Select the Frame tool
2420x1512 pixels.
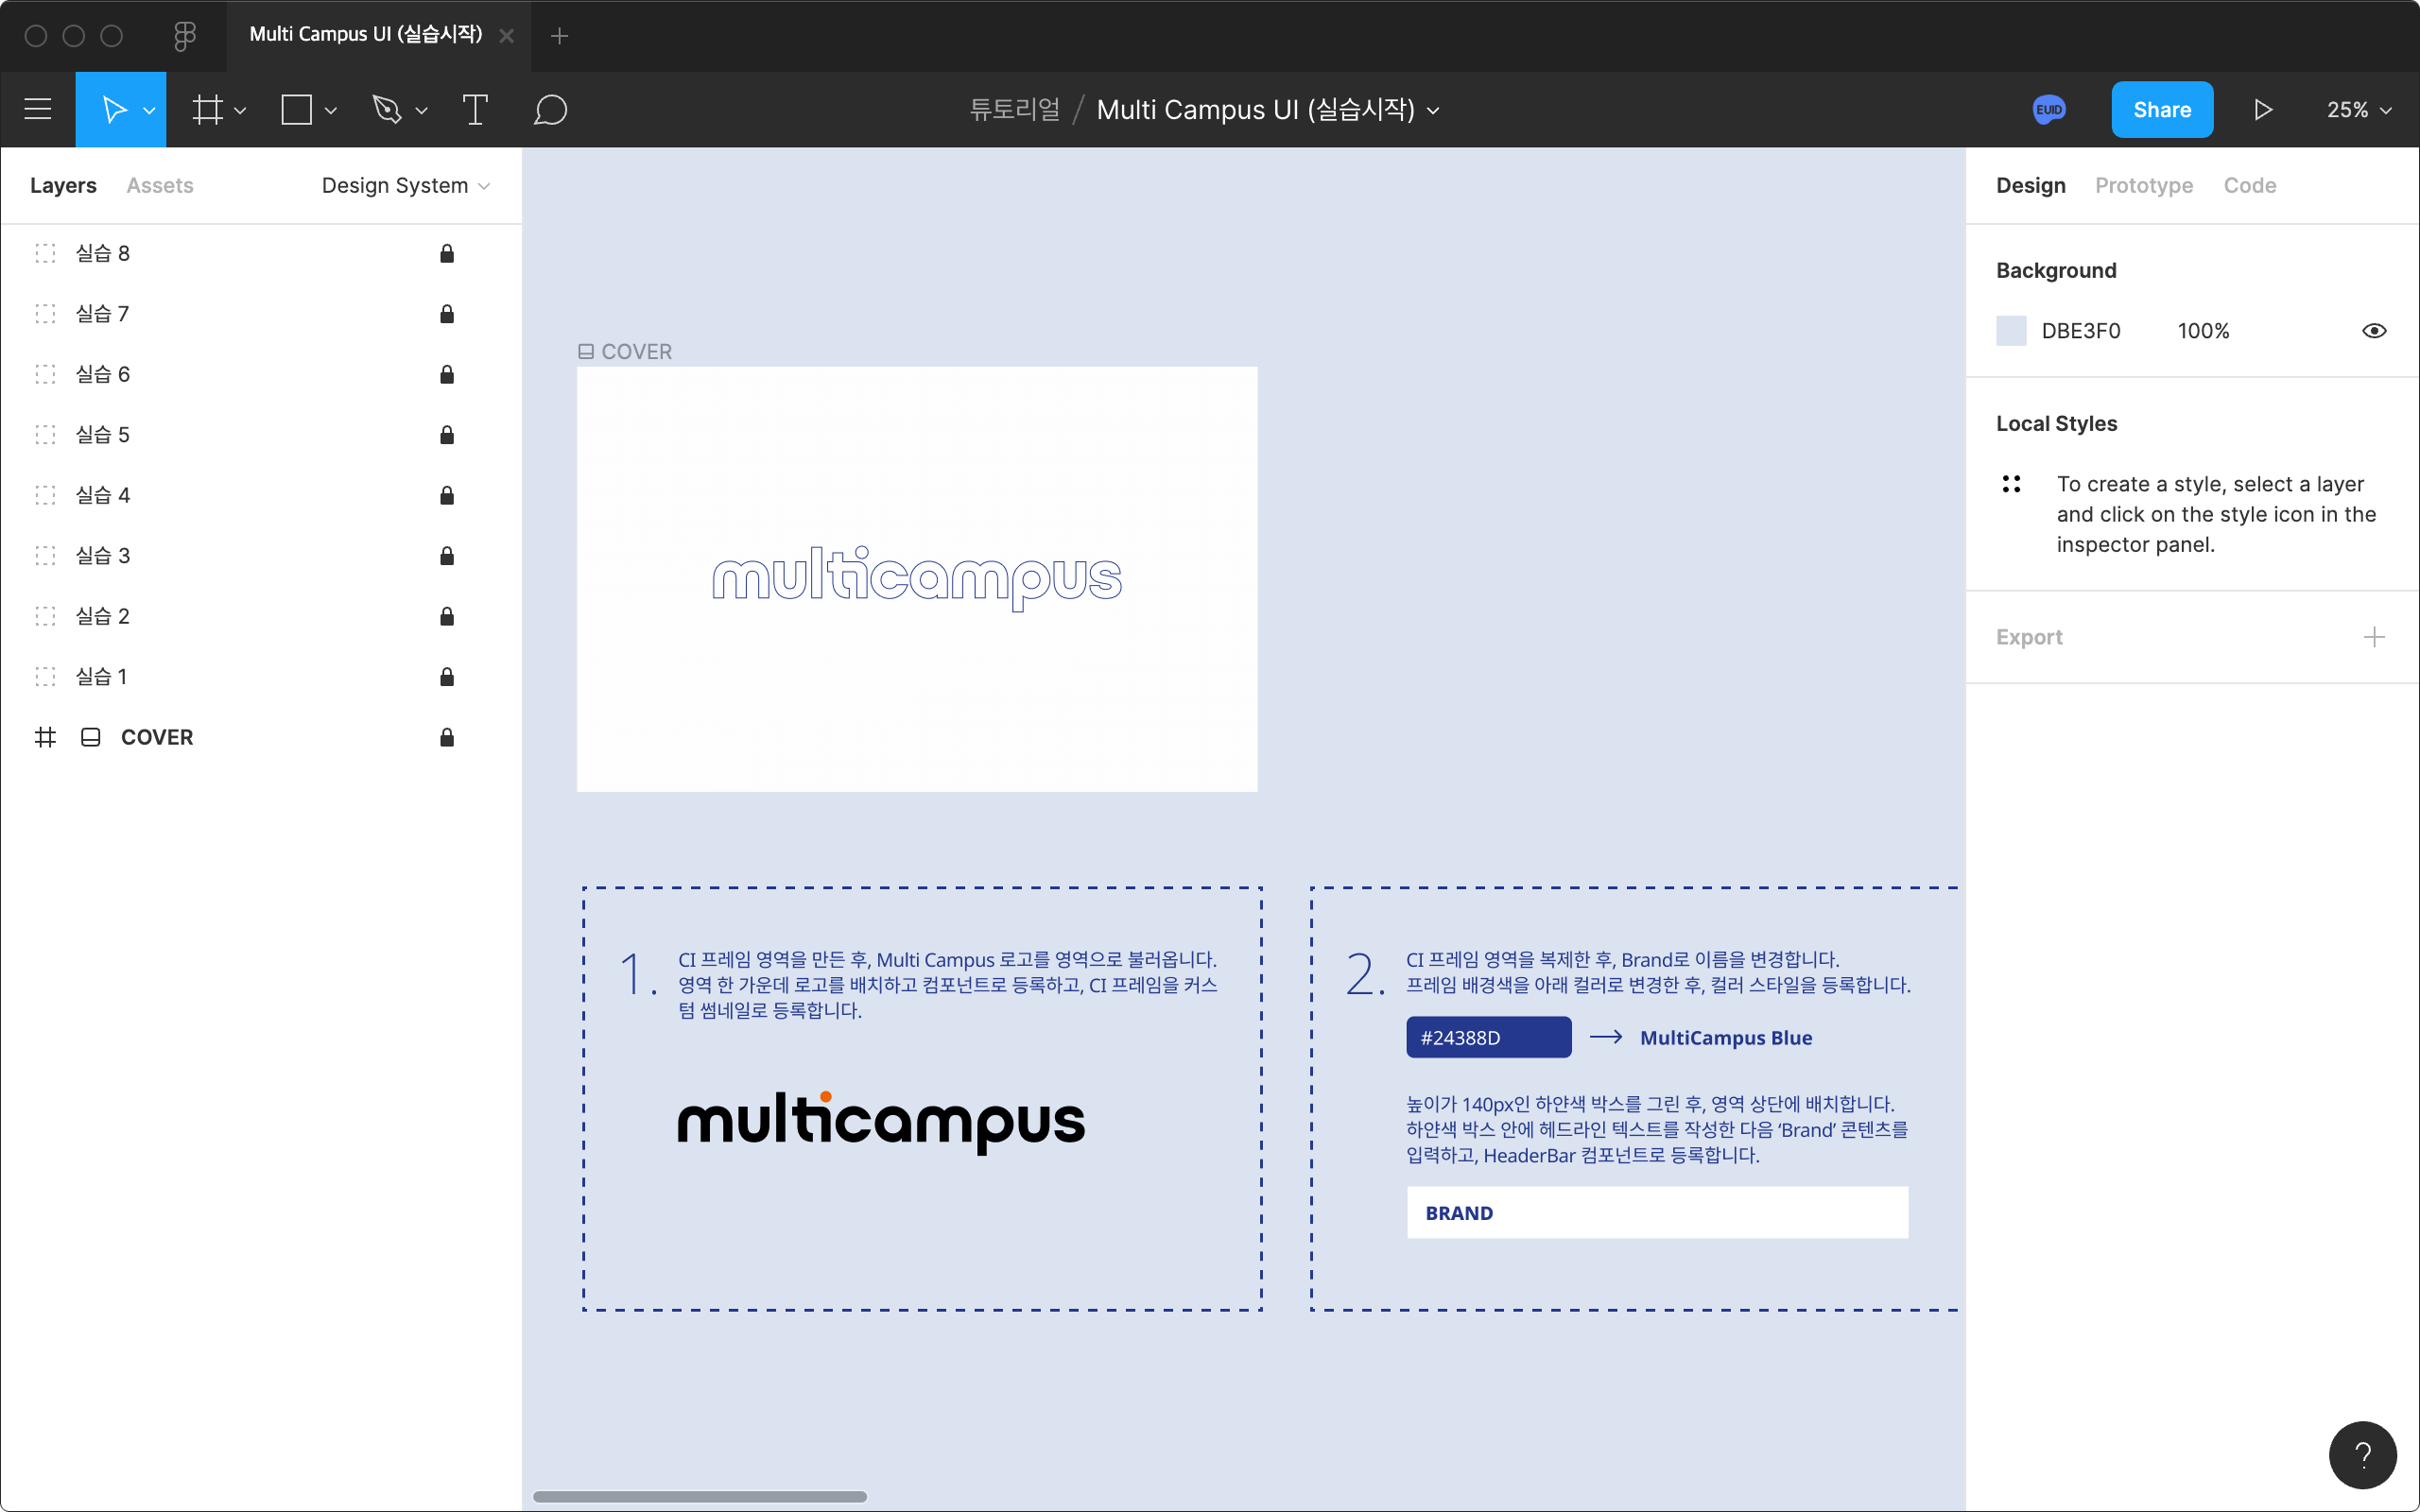pyautogui.click(x=207, y=109)
